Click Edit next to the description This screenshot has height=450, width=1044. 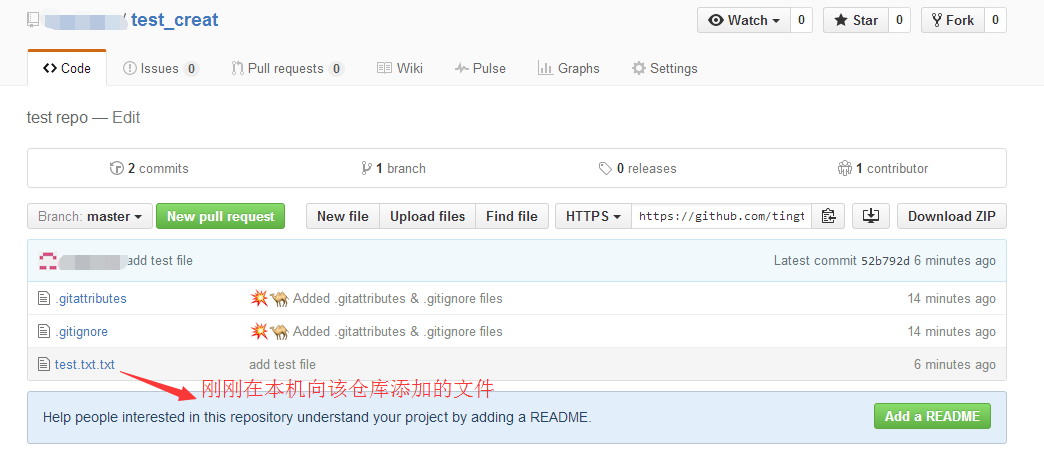click(x=127, y=118)
